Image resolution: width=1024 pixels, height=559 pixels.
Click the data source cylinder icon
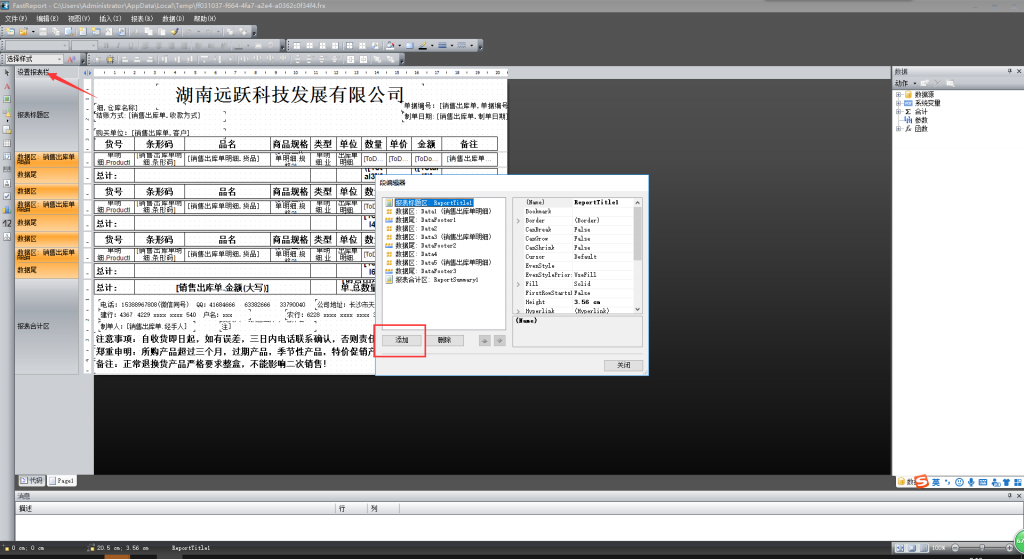pyautogui.click(x=908, y=95)
